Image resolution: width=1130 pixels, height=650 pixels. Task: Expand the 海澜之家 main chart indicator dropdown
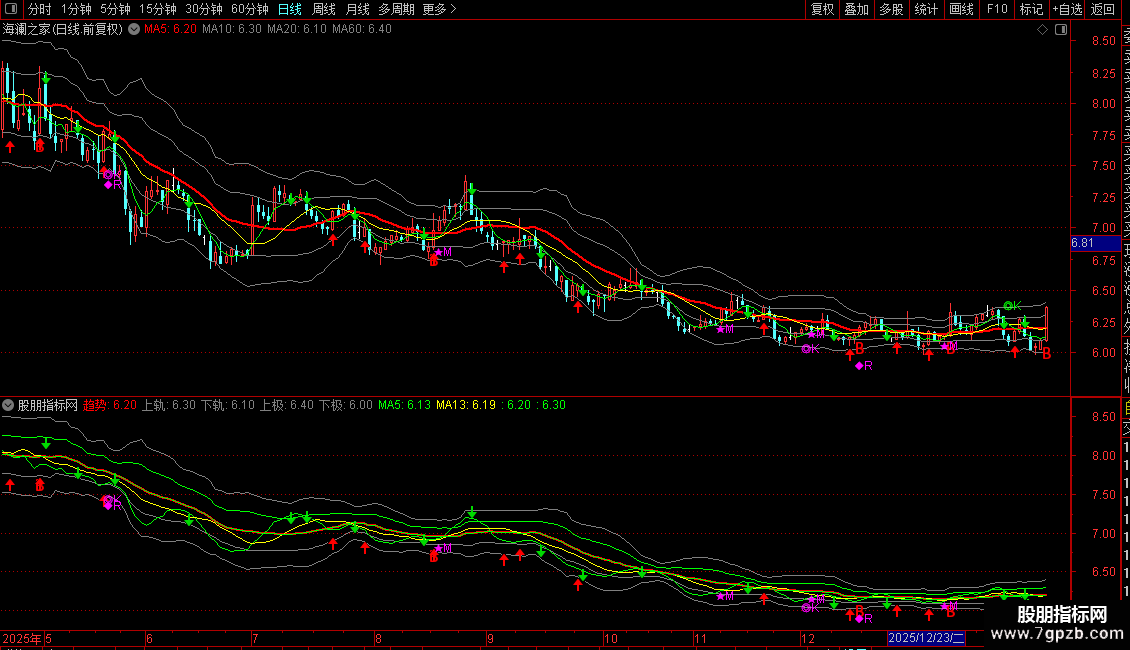pyautogui.click(x=132, y=29)
